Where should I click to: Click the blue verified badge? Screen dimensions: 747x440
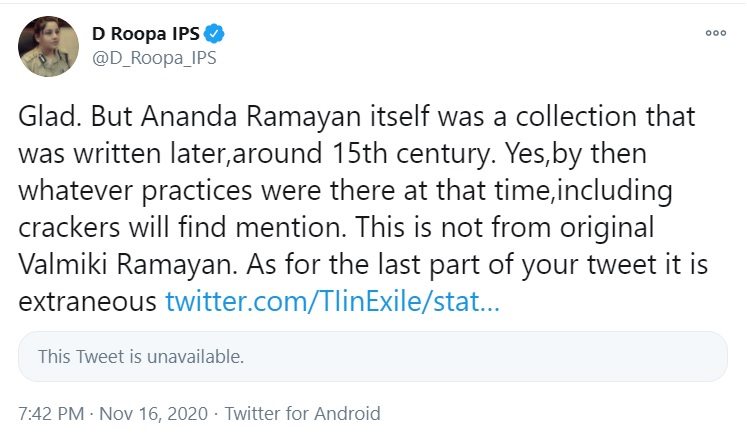(215, 34)
